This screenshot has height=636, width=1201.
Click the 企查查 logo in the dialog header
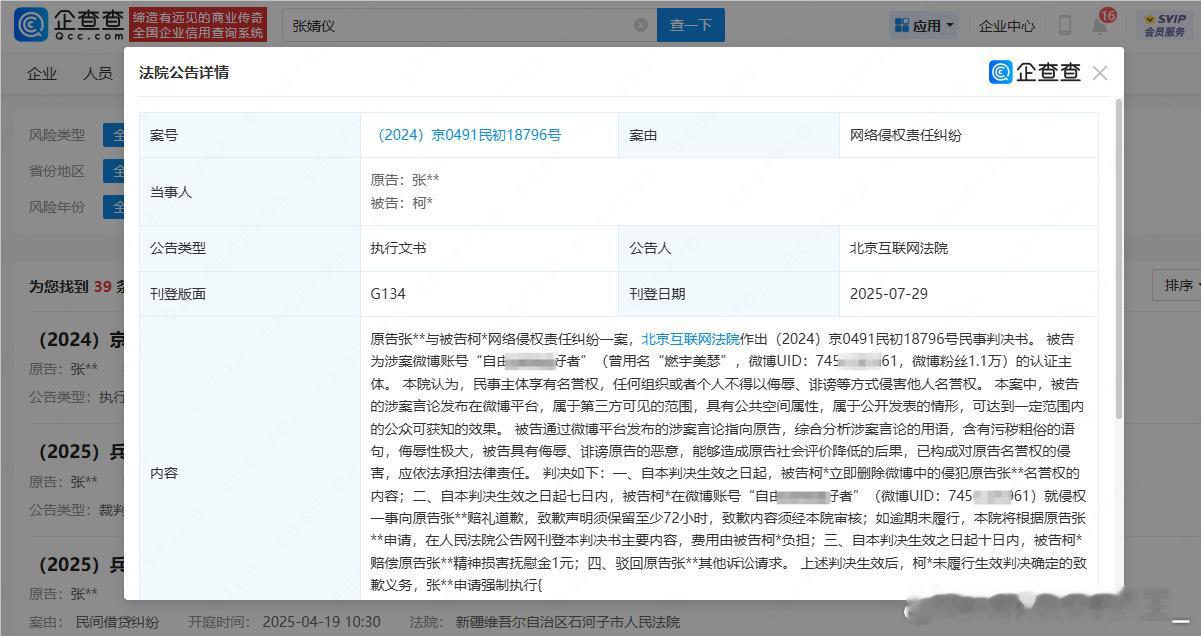click(1035, 72)
